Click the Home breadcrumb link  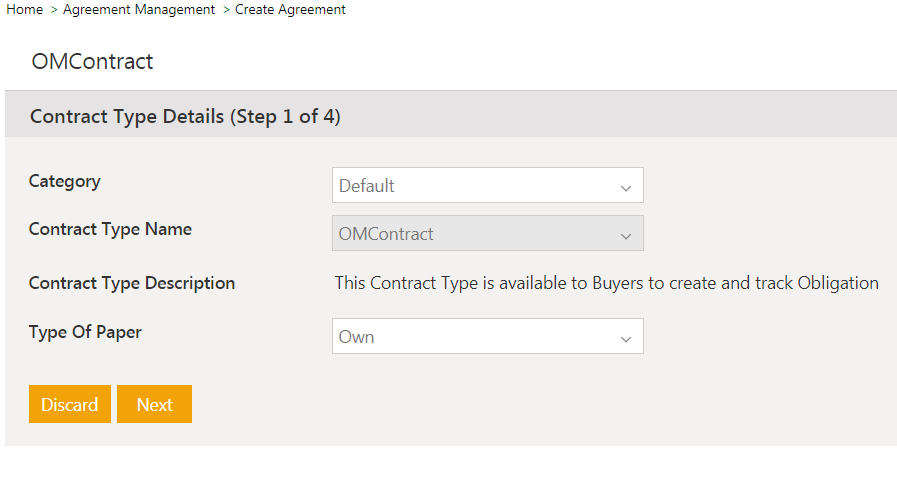[24, 10]
